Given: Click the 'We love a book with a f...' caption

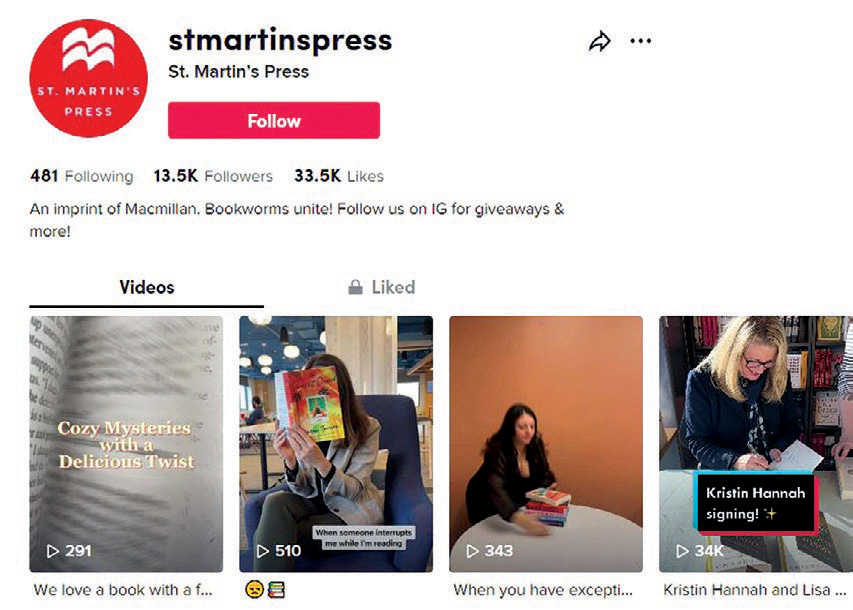Looking at the screenshot, I should [123, 590].
